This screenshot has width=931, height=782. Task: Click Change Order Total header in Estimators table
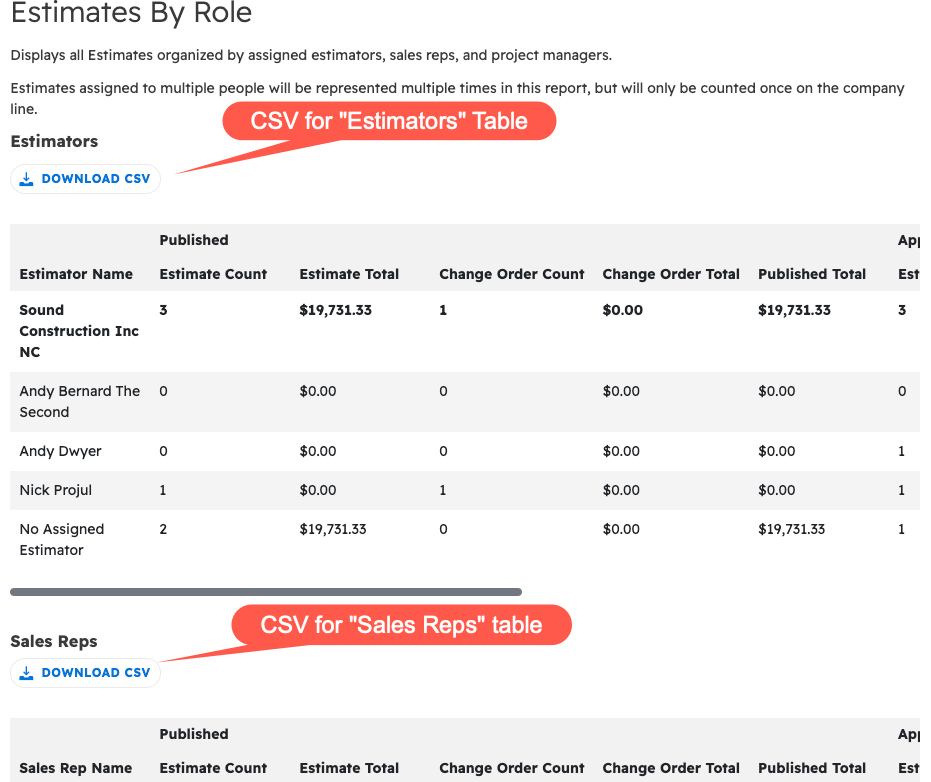[671, 274]
